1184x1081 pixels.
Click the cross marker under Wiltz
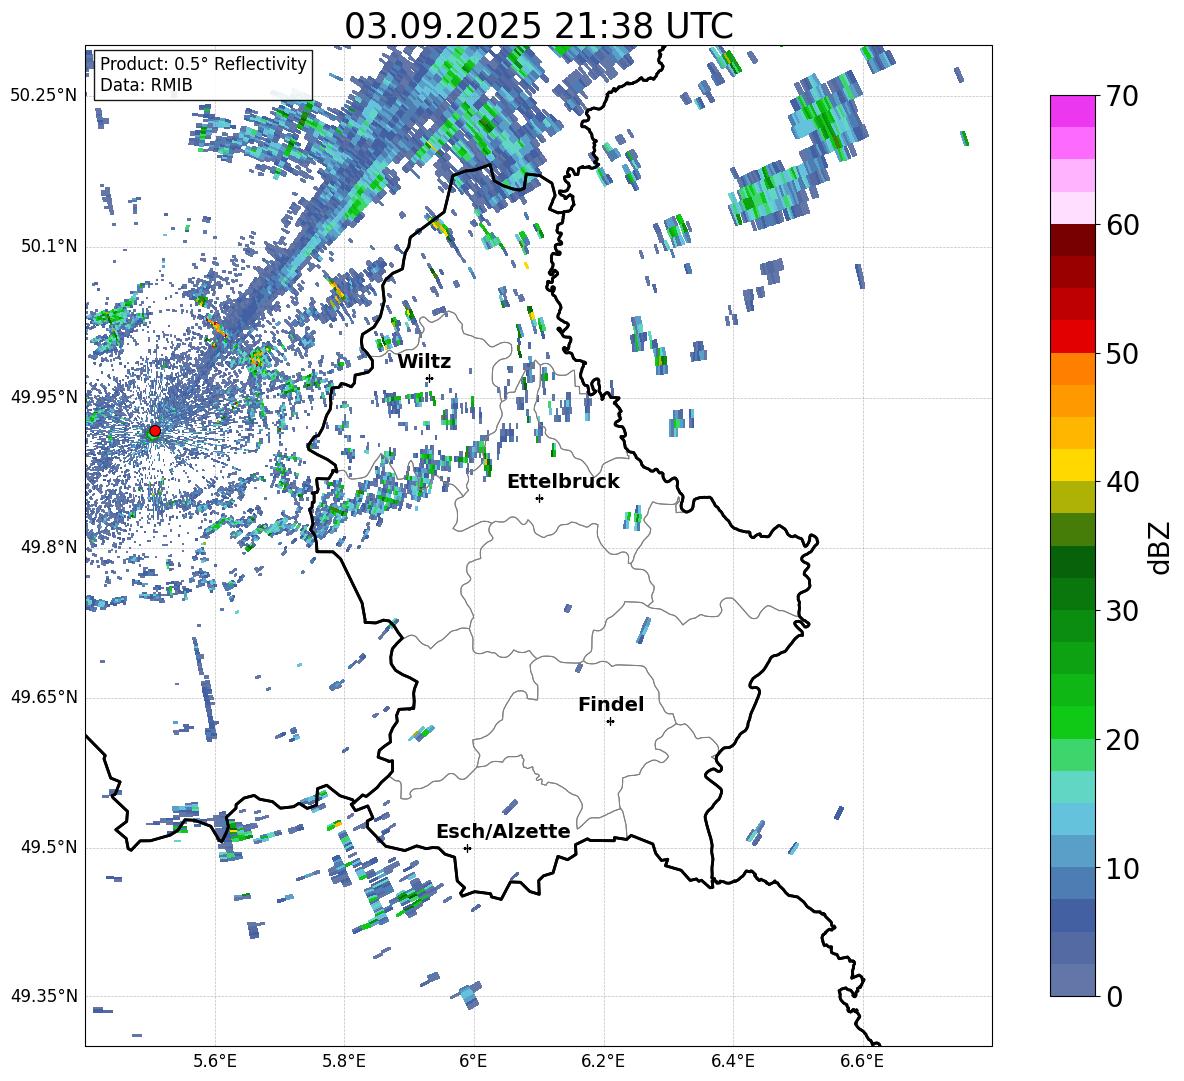tap(430, 378)
